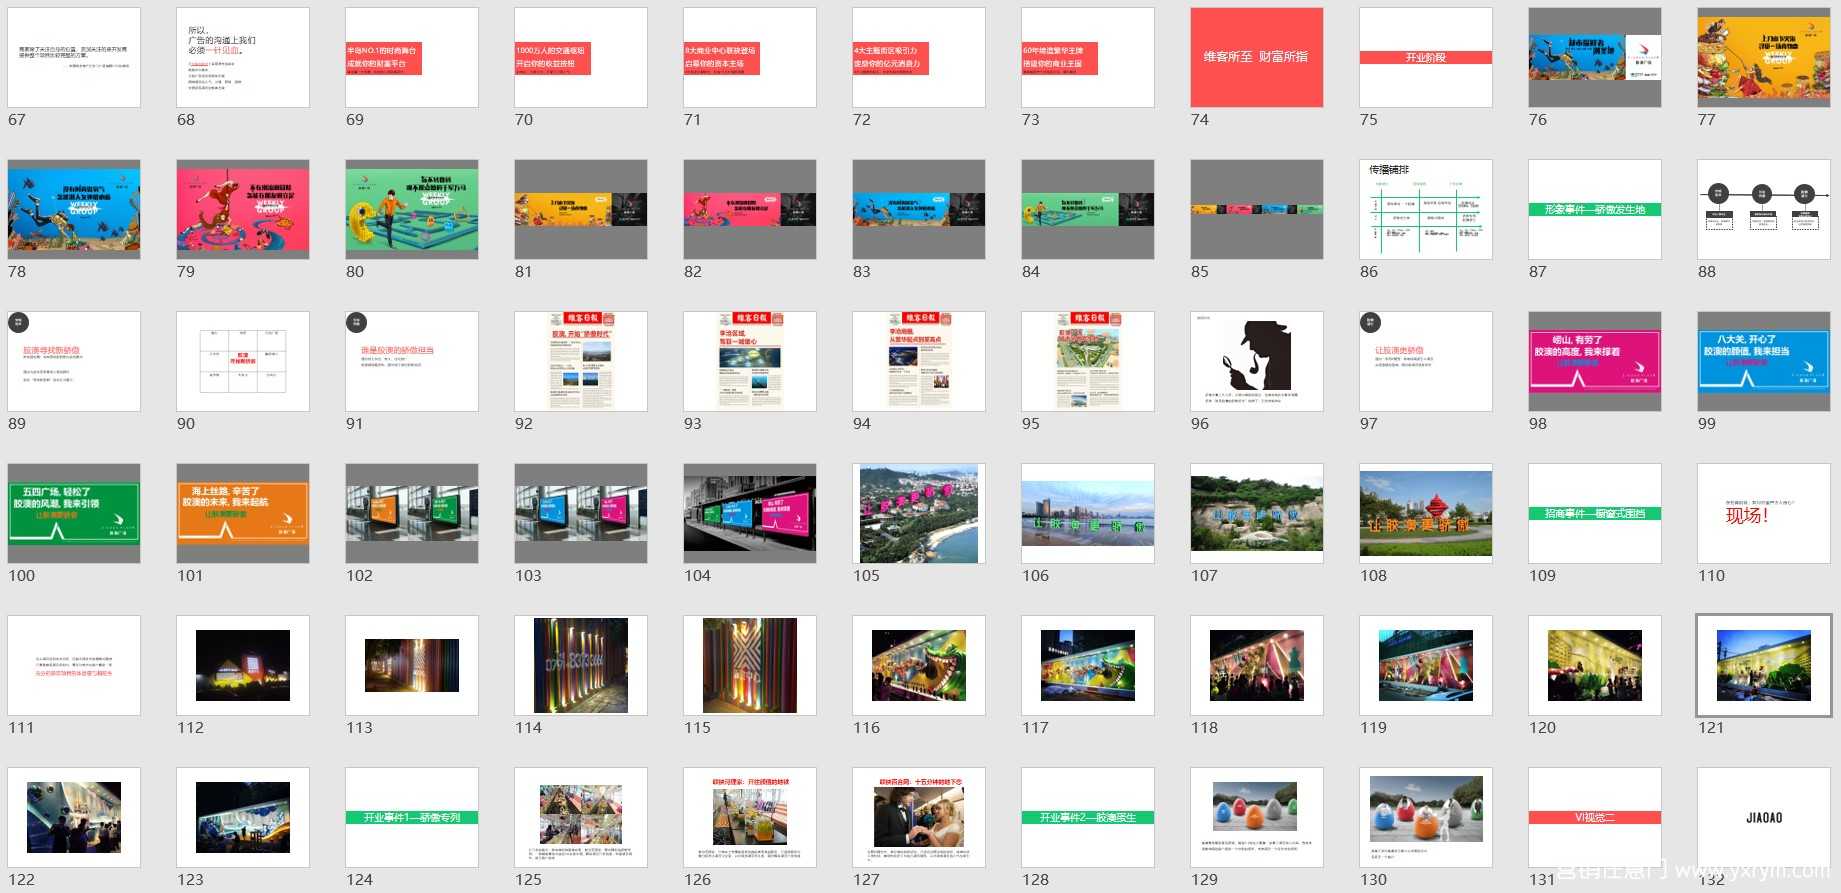Select slide thumbnail 122
Screen dimensions: 1841x893
tap(74, 817)
